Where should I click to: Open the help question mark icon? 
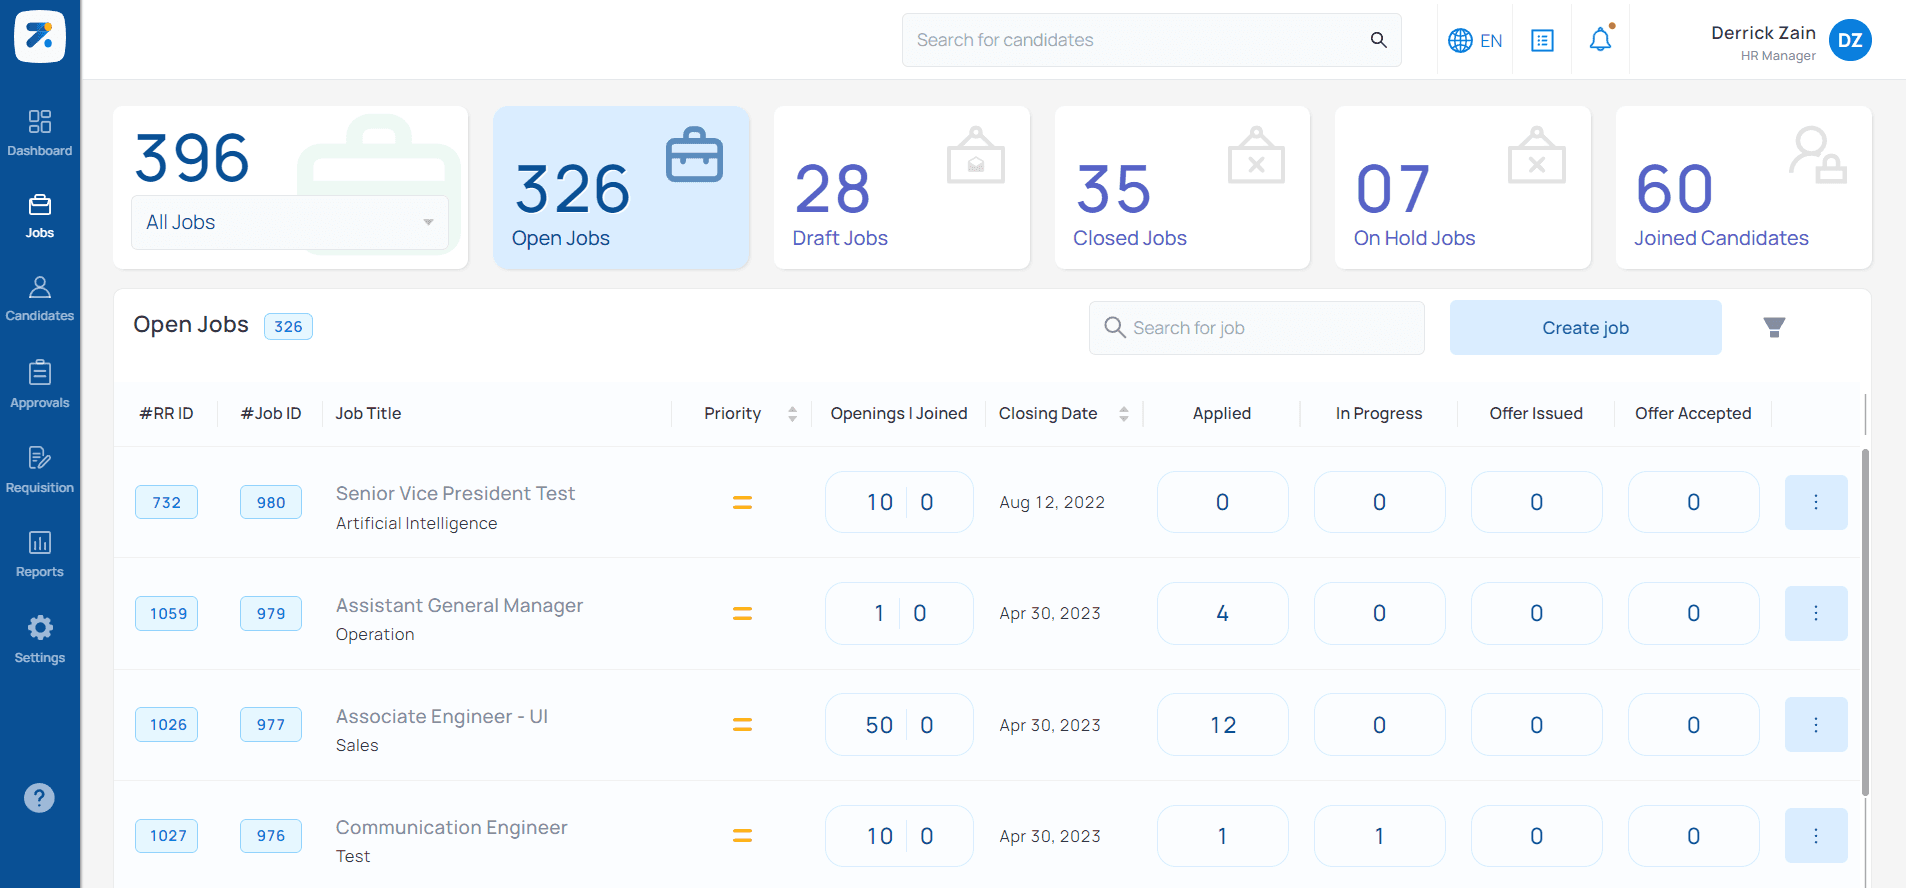pos(39,798)
